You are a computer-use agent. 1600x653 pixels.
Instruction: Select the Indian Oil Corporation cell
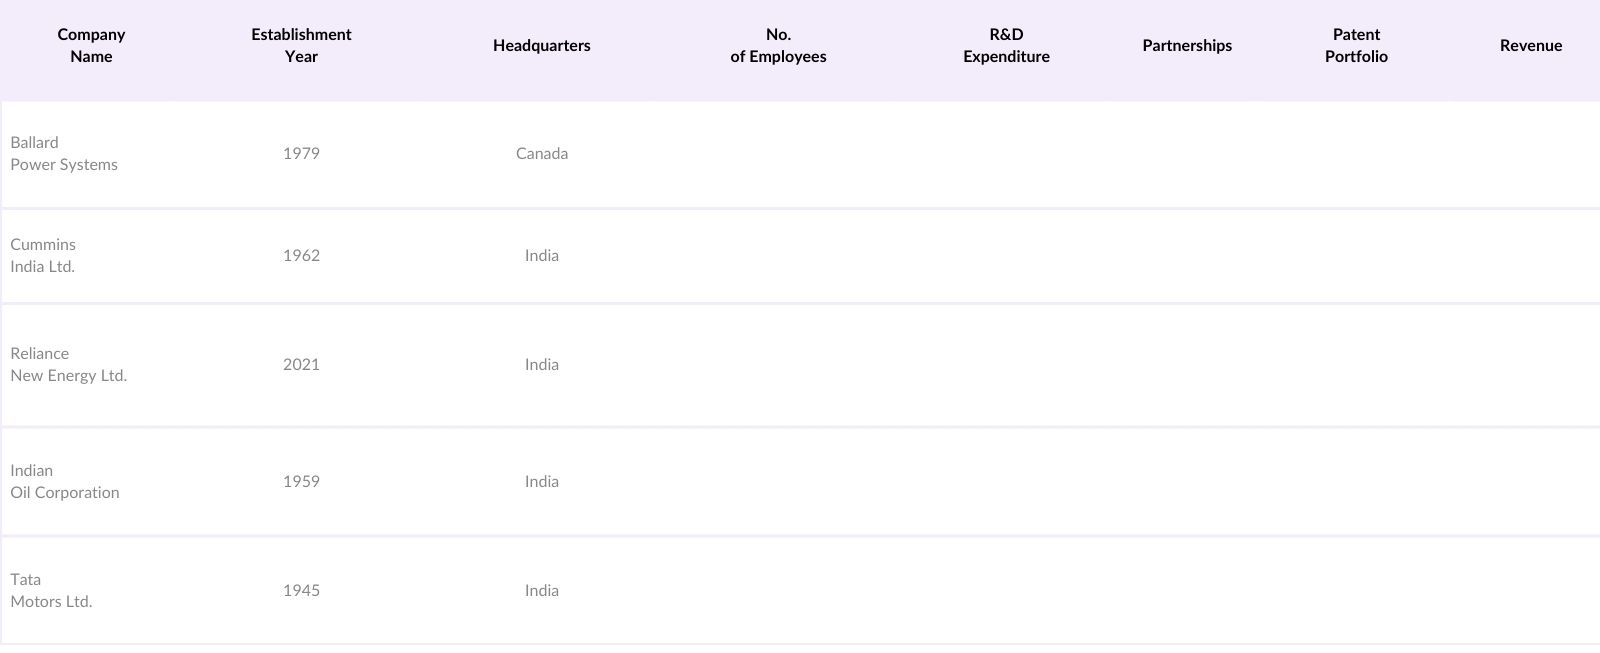pyautogui.click(x=65, y=481)
